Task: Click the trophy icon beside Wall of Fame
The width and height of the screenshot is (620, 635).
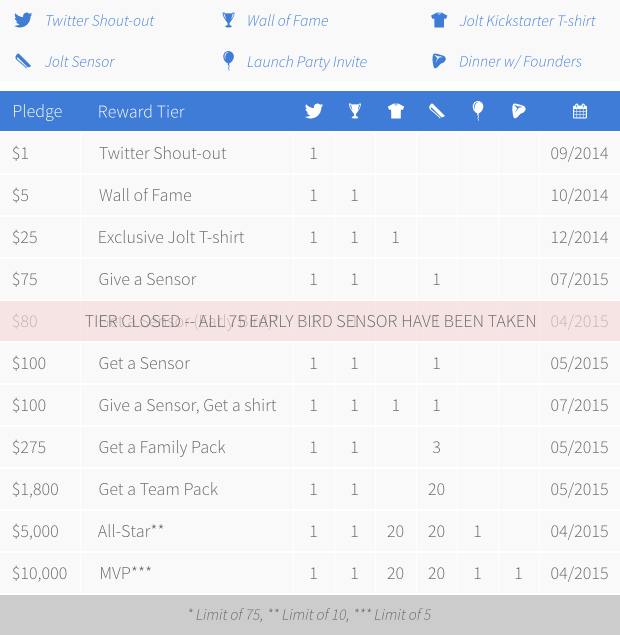Action: click(x=228, y=20)
